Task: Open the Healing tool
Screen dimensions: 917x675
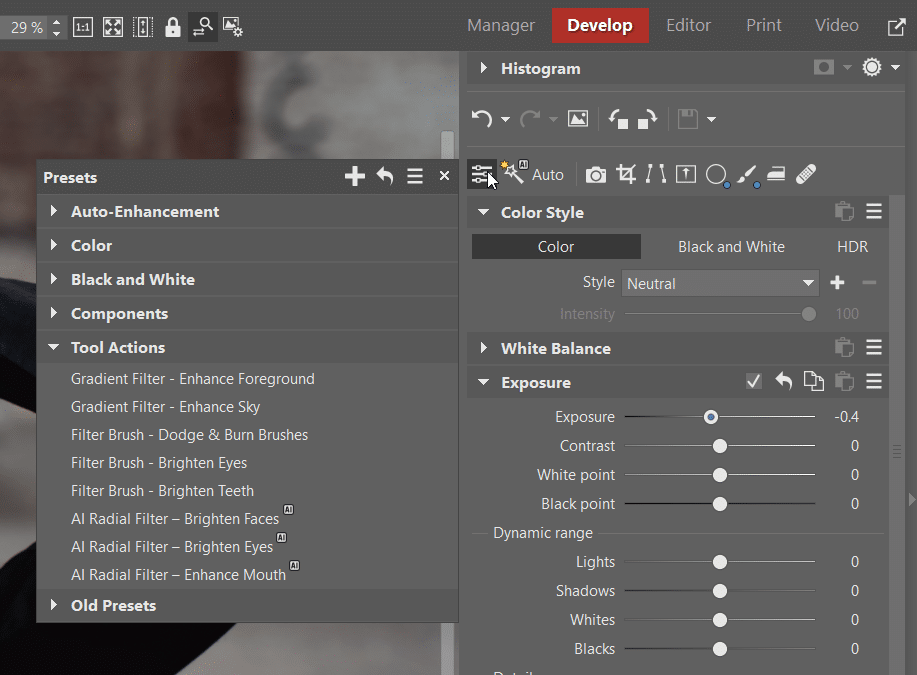Action: [806, 174]
